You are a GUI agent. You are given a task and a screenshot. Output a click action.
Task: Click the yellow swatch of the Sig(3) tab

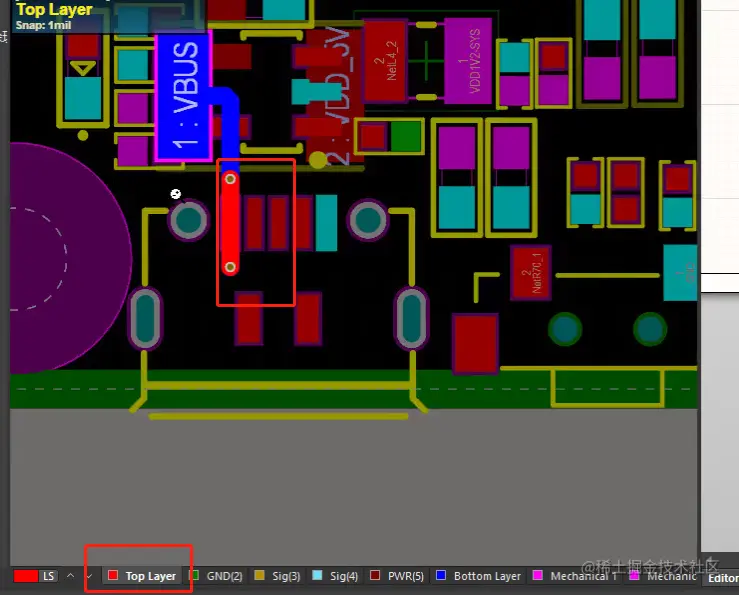259,575
